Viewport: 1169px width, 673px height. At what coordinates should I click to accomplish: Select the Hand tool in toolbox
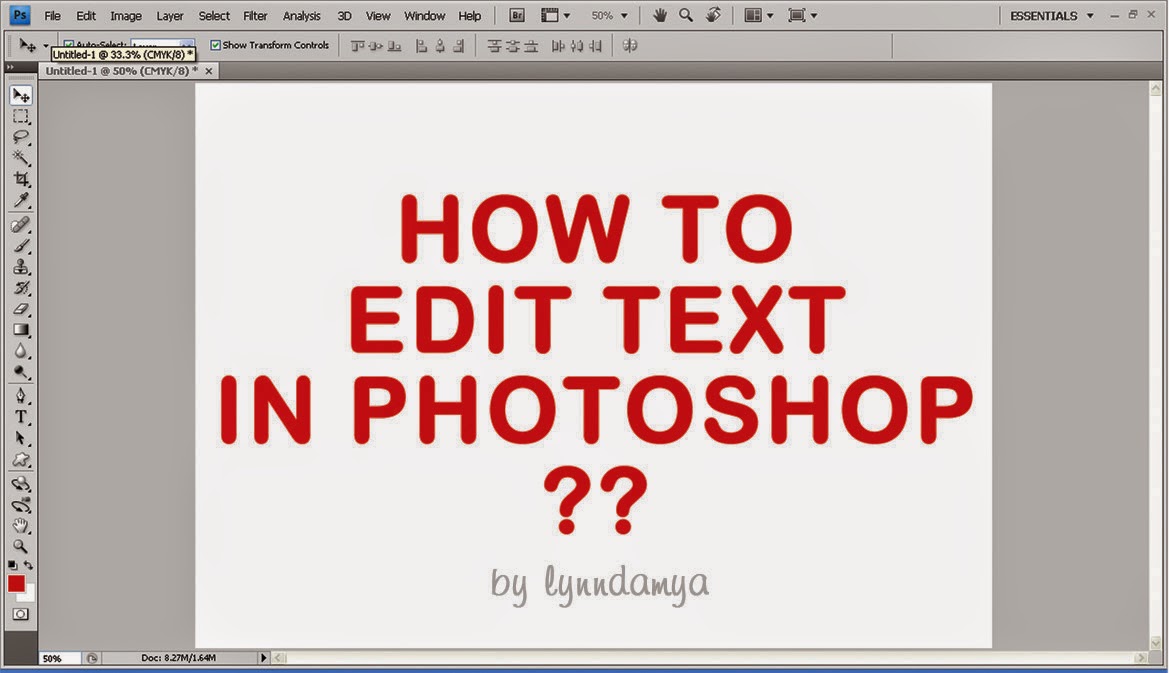pos(21,525)
